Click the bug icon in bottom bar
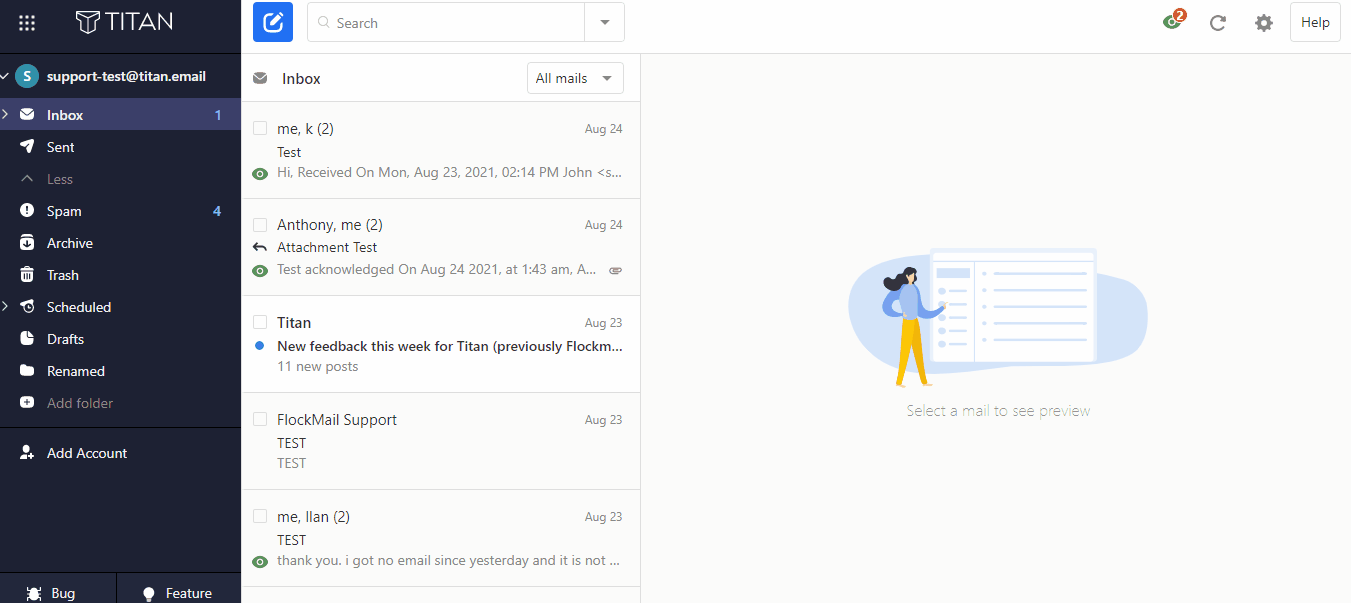 point(34,593)
